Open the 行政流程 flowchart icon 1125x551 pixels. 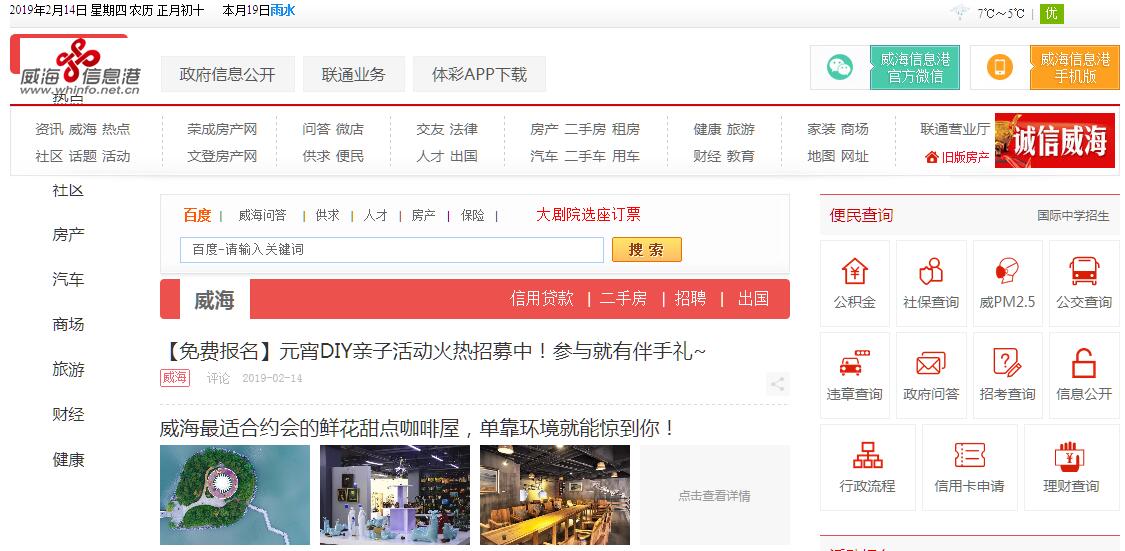pos(867,456)
